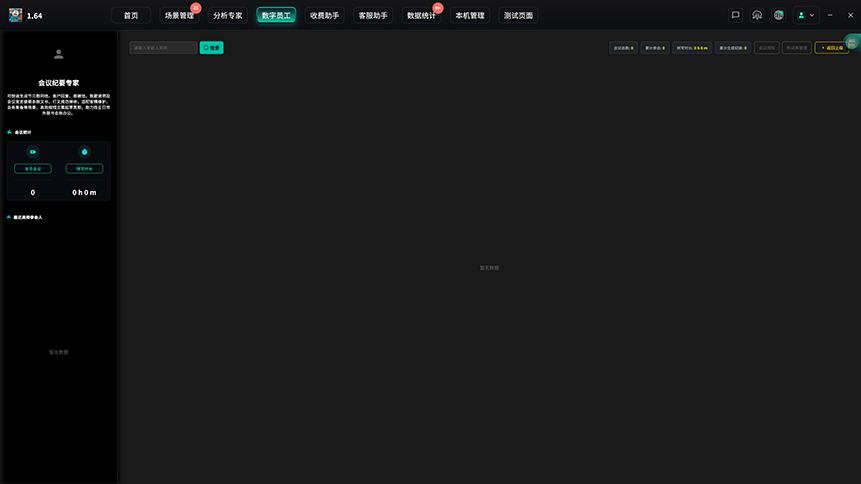Open the chat message icon in title bar
This screenshot has height=484, width=861.
coord(735,15)
